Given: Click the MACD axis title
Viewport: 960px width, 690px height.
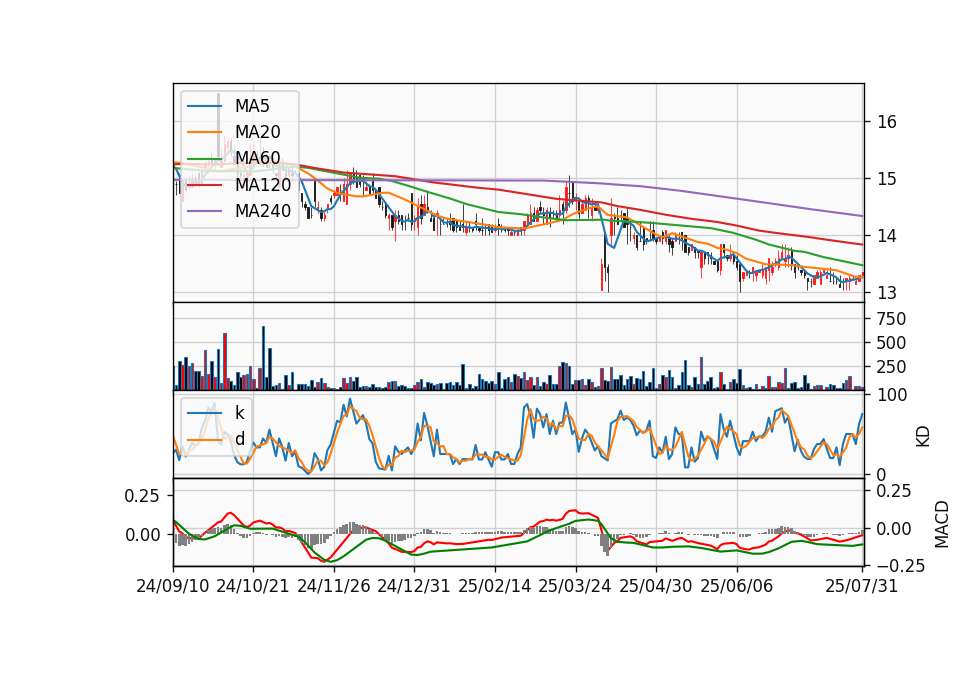Looking at the screenshot, I should click(942, 524).
